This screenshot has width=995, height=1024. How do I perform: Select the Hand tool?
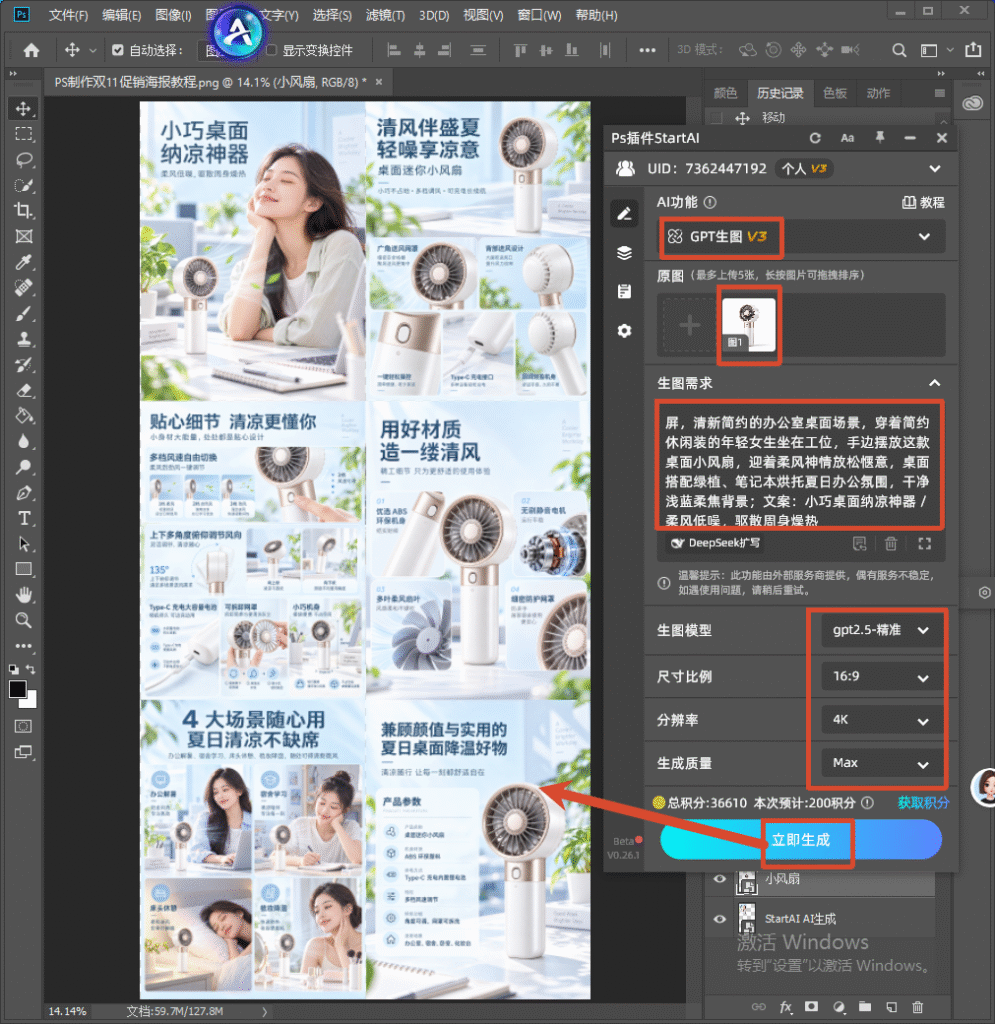pyautogui.click(x=24, y=594)
